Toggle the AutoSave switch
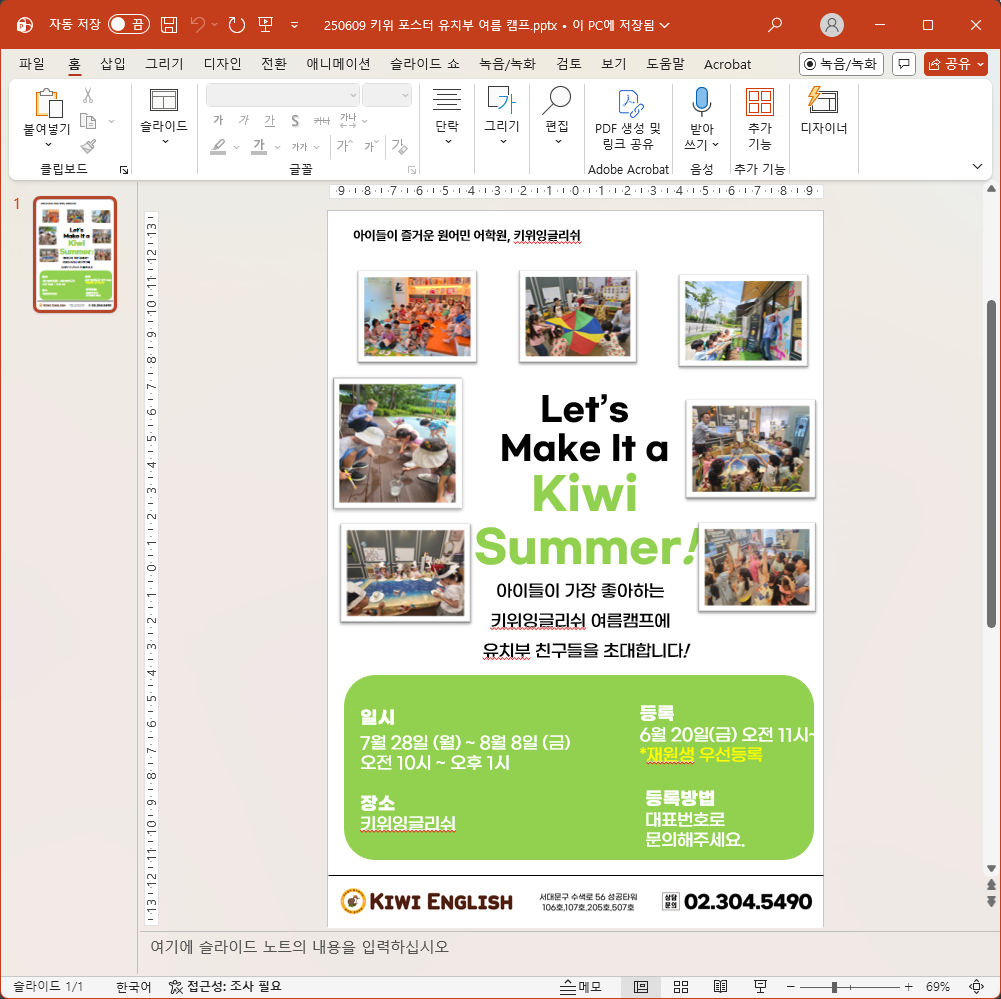 [x=128, y=25]
